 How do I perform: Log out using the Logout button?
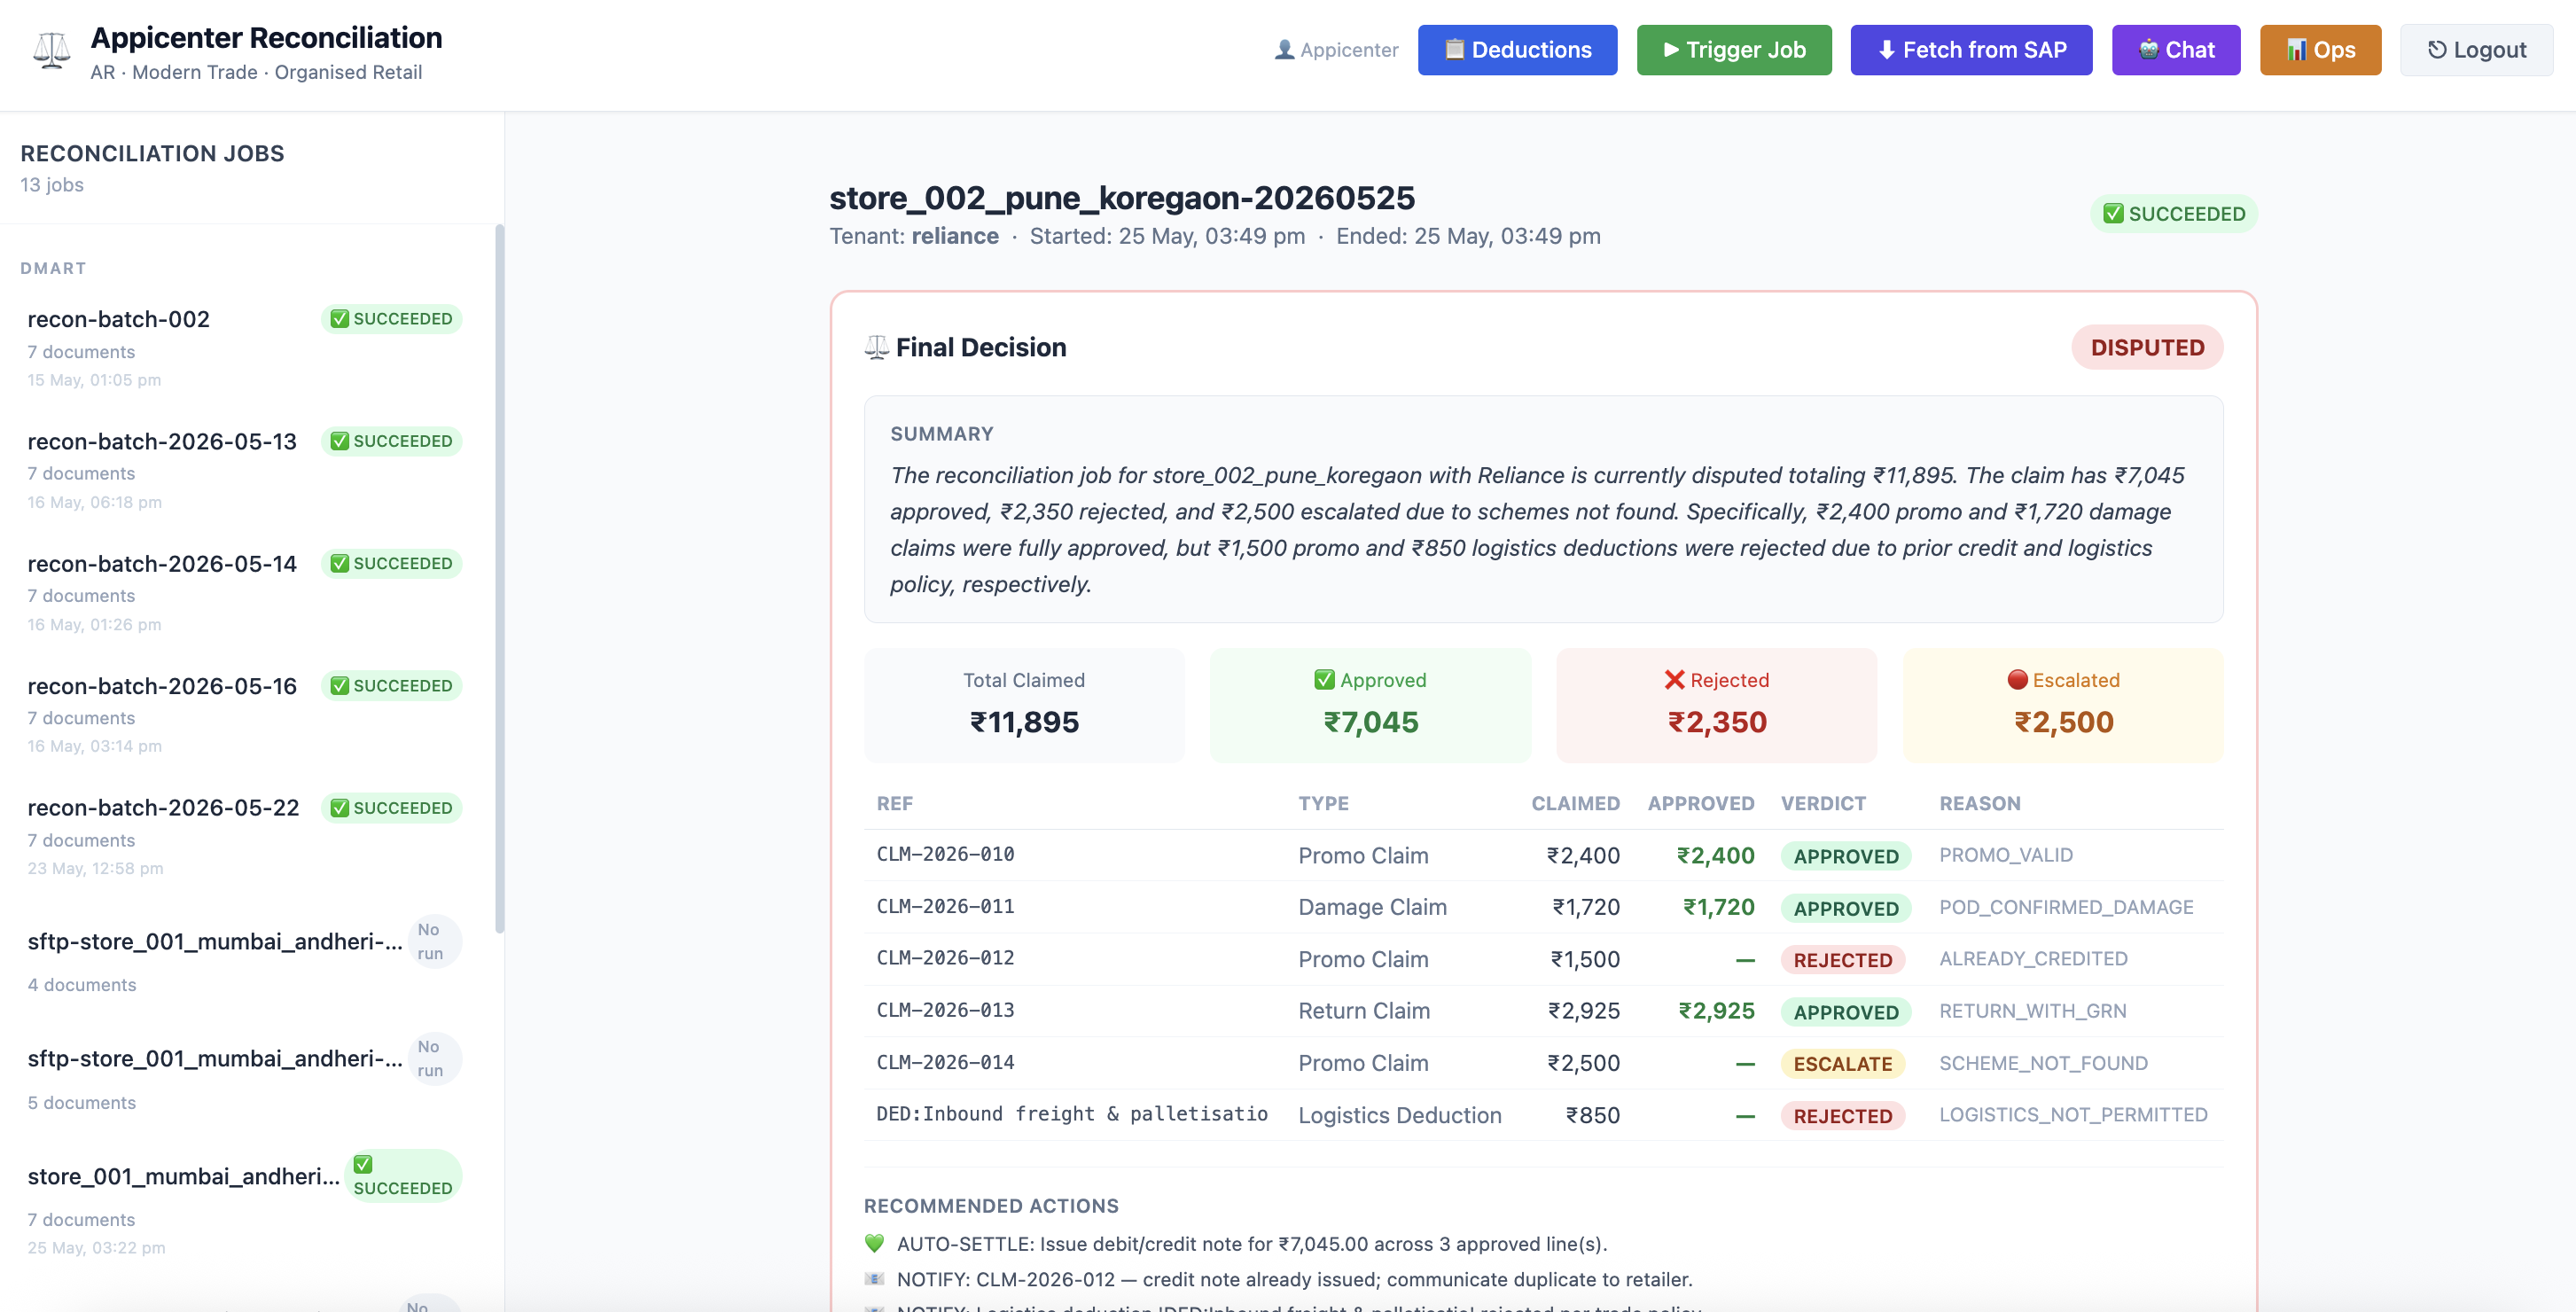click(2476, 50)
